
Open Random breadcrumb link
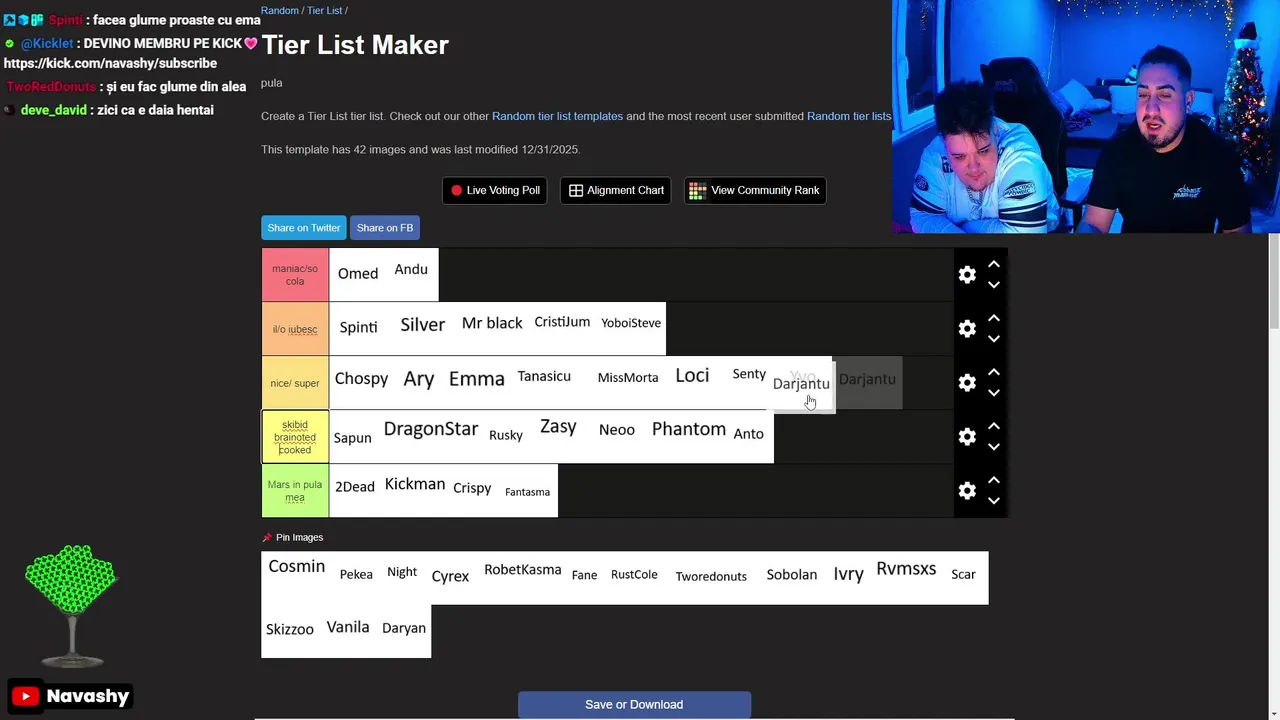[280, 10]
